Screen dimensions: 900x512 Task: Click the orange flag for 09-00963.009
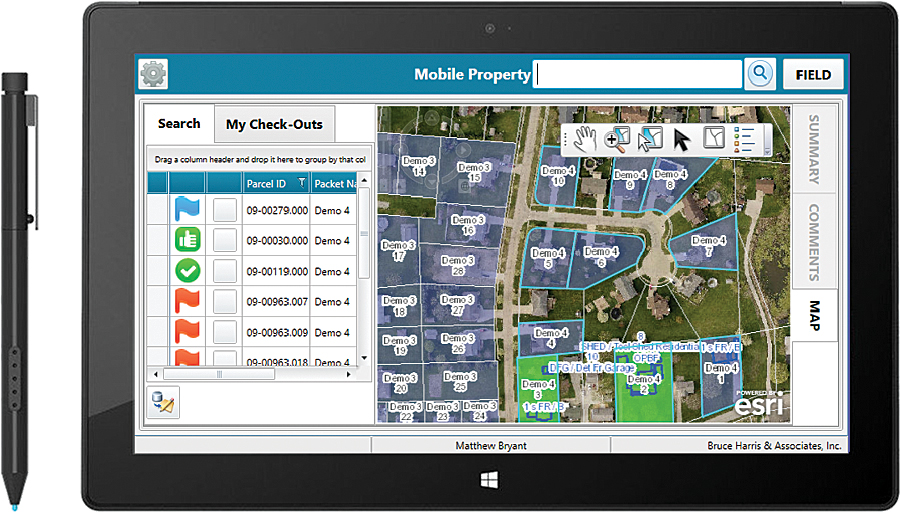point(187,331)
